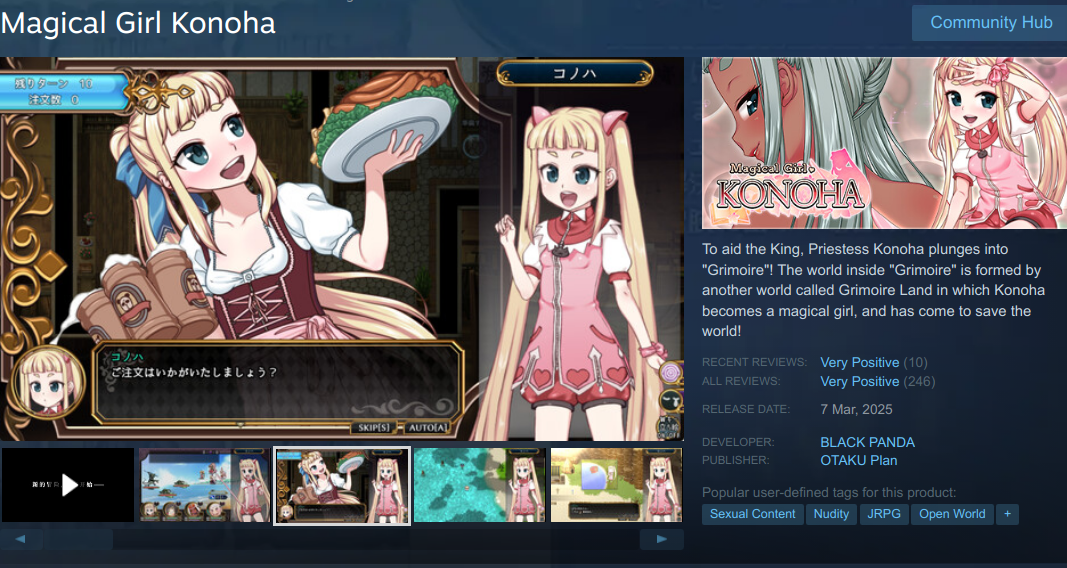Open the Open World tag

pos(952,514)
